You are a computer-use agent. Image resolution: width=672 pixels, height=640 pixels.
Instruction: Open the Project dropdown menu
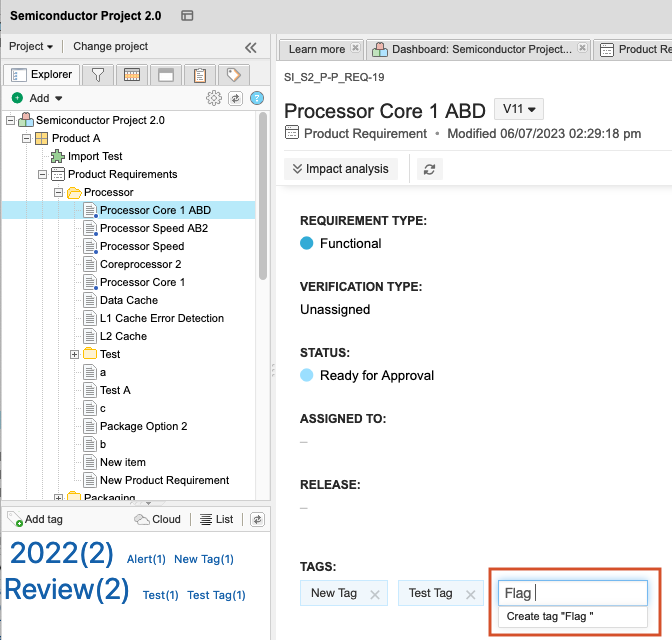point(31,47)
